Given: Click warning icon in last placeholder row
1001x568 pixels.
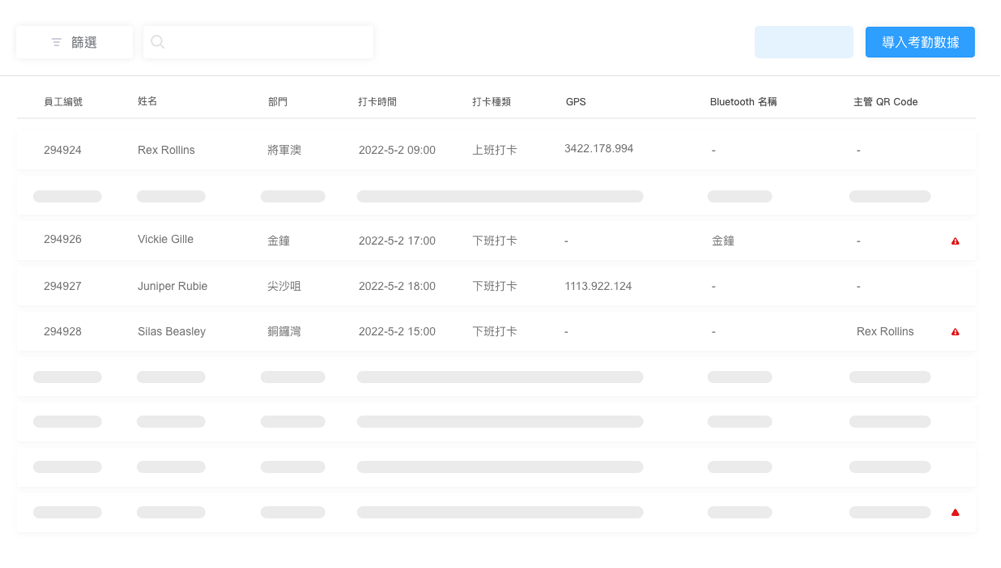Looking at the screenshot, I should 955,512.
